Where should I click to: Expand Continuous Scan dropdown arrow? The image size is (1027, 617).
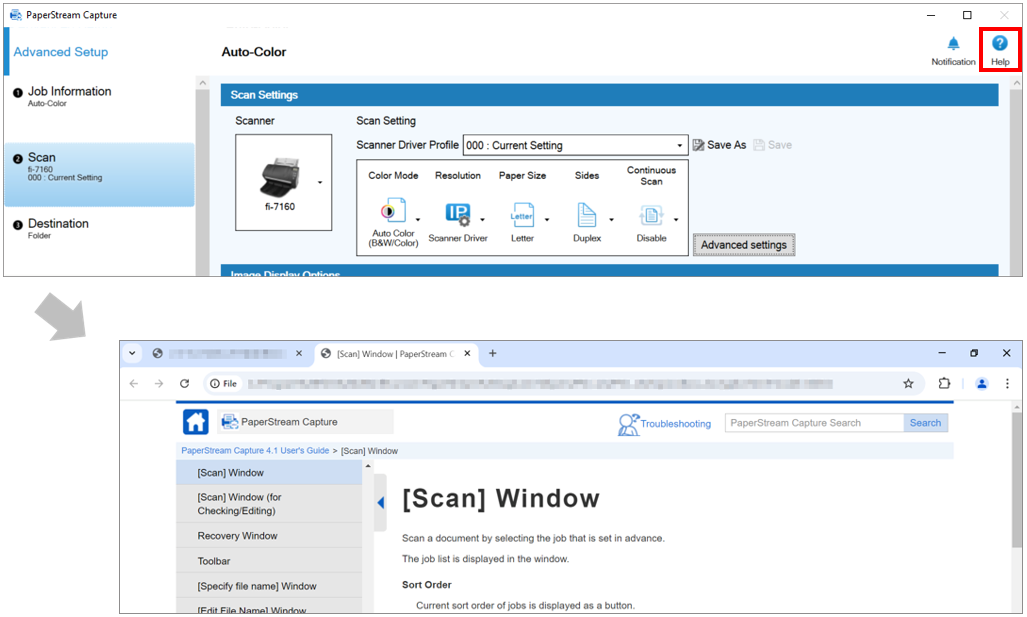point(676,220)
